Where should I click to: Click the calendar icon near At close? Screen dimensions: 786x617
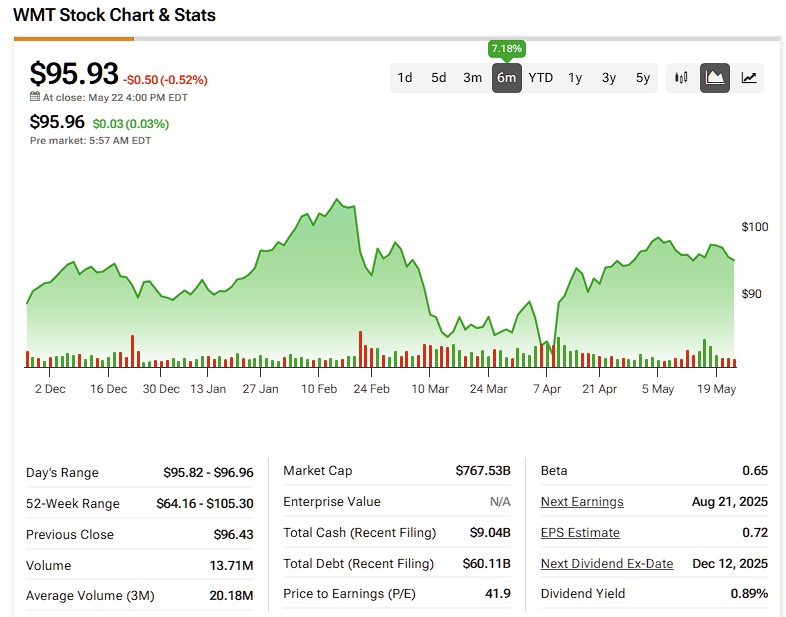pyautogui.click(x=35, y=97)
